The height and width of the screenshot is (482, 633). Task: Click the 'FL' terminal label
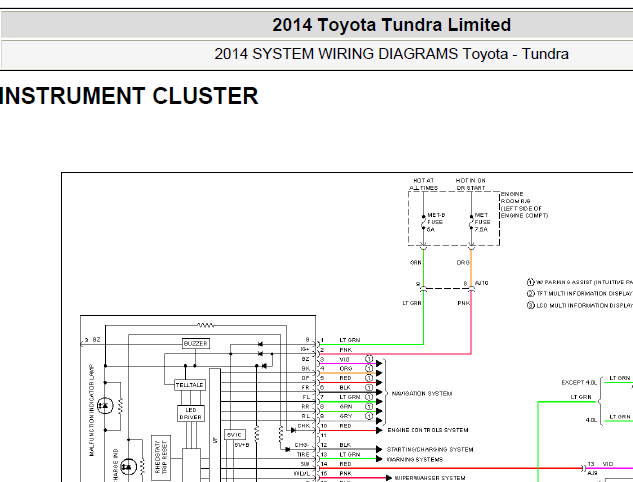pyautogui.click(x=306, y=397)
